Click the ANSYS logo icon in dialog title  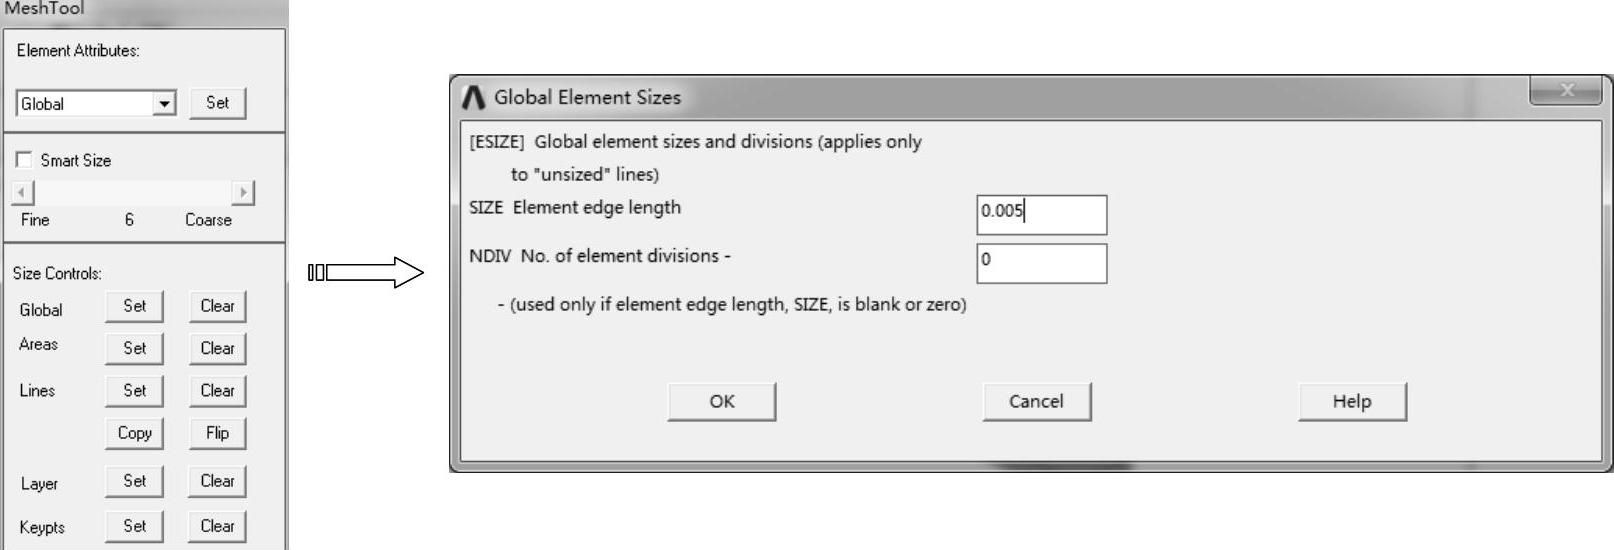click(474, 97)
